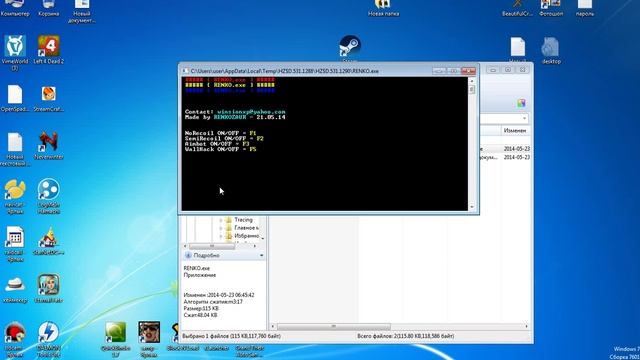Click folder tree scrollbar left arrow
Viewport: 640px width, 360px height.
tap(185, 246)
